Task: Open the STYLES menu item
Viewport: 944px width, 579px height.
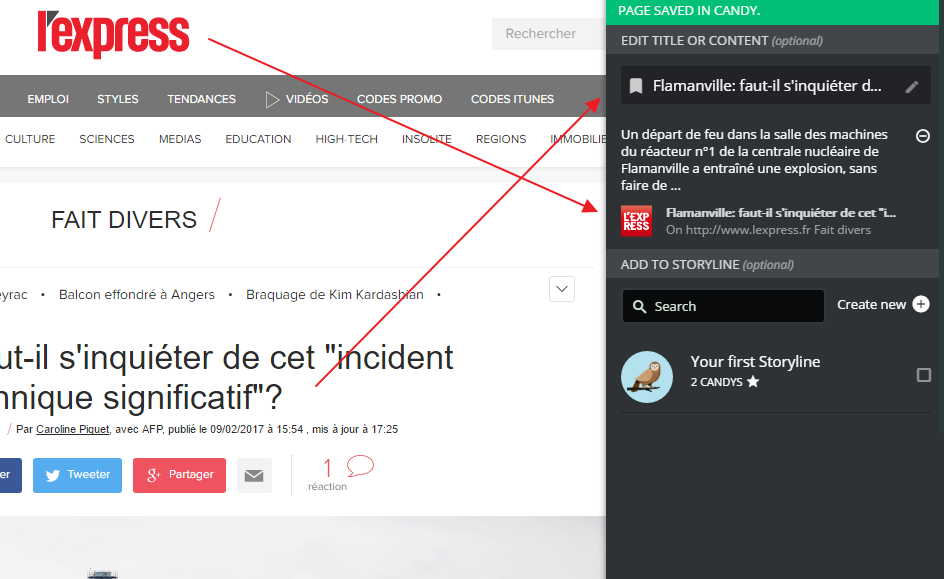Action: 118,99
